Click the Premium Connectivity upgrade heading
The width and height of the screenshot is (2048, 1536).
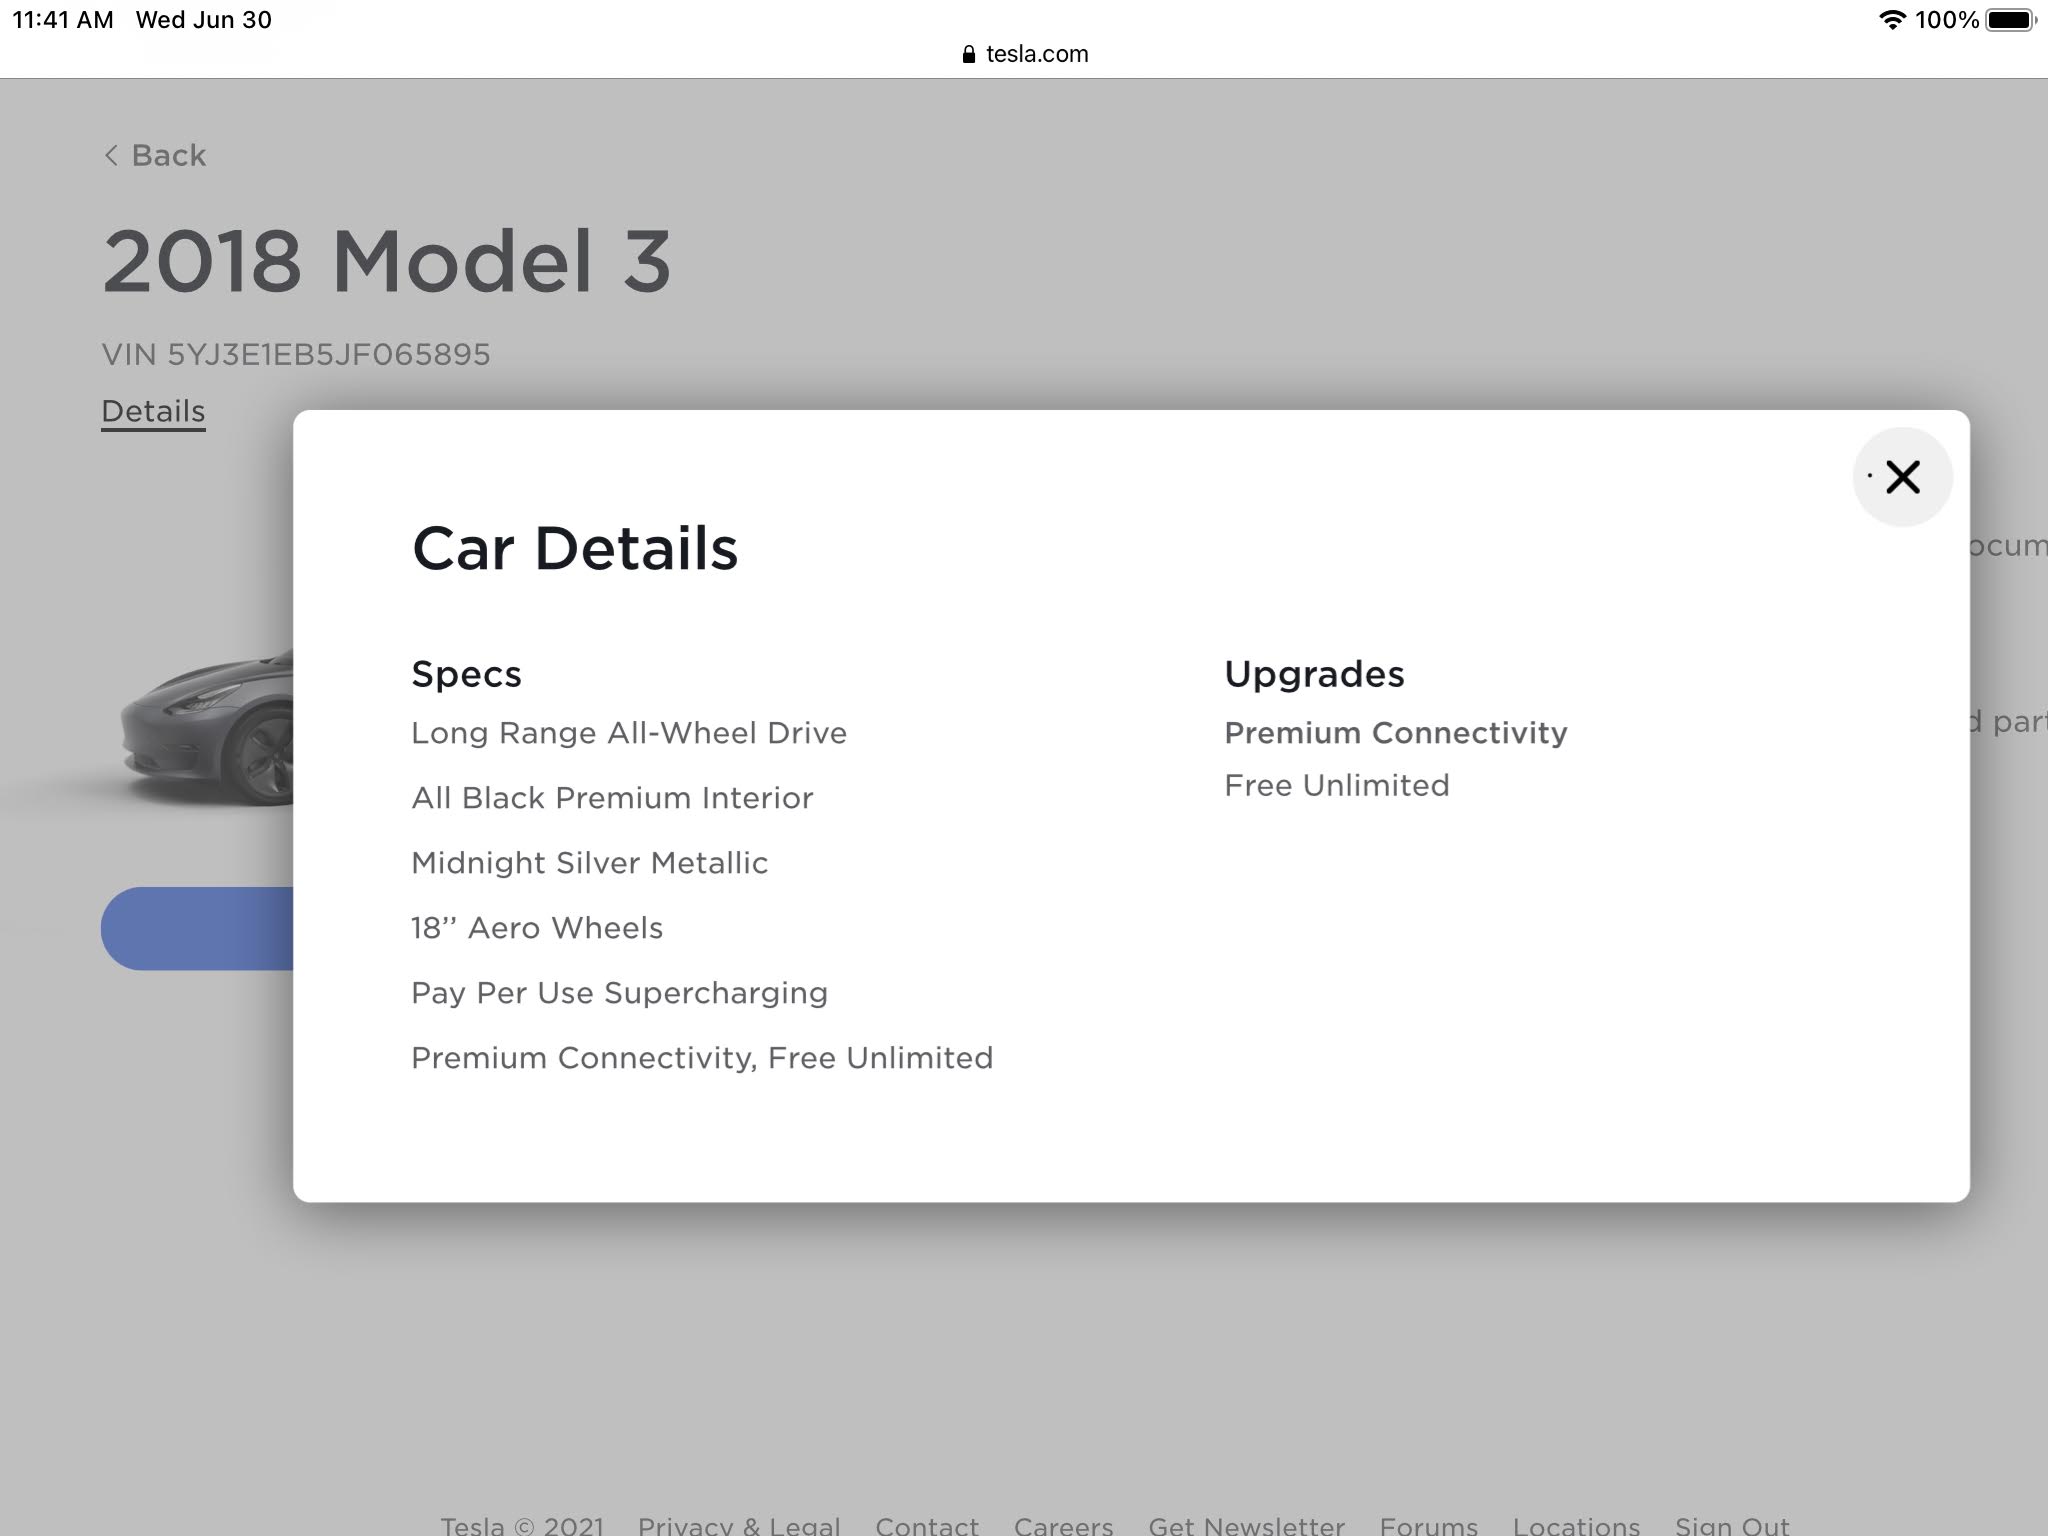pyautogui.click(x=1395, y=733)
